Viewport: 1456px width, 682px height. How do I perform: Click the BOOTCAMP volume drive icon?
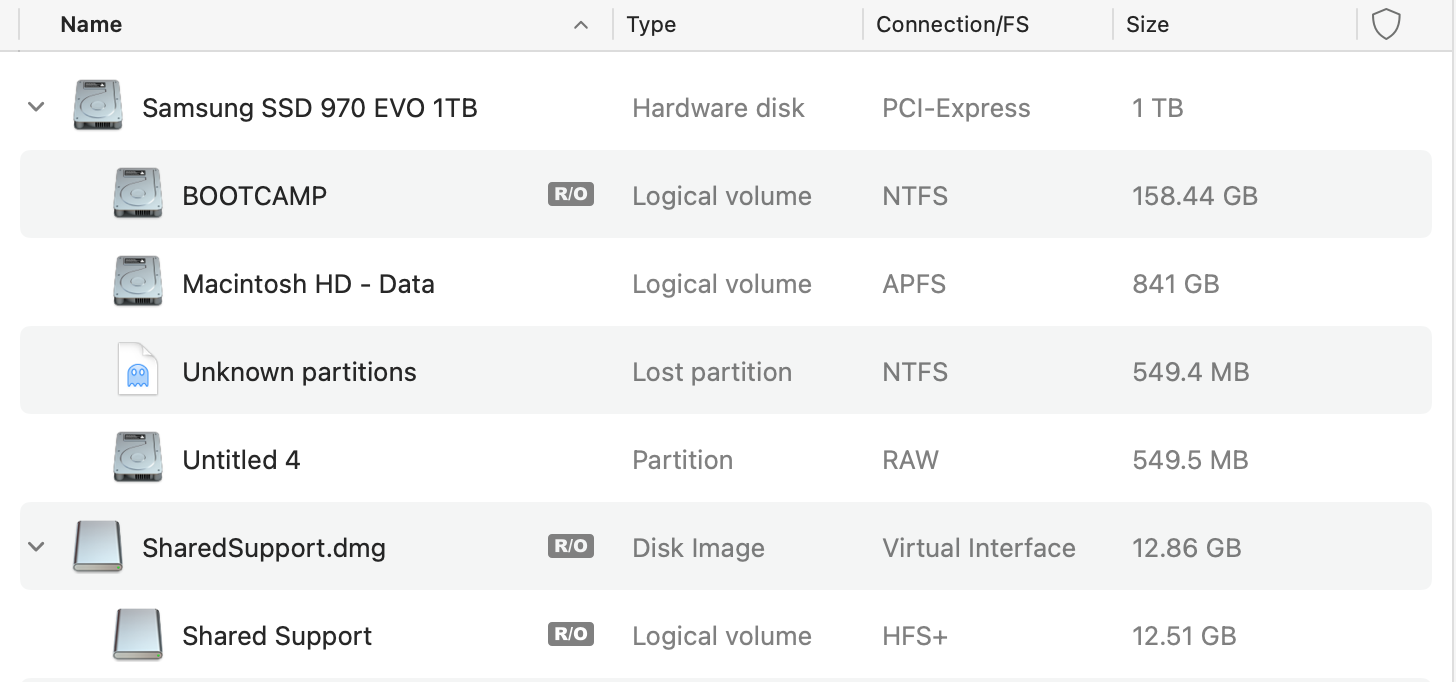point(138,194)
